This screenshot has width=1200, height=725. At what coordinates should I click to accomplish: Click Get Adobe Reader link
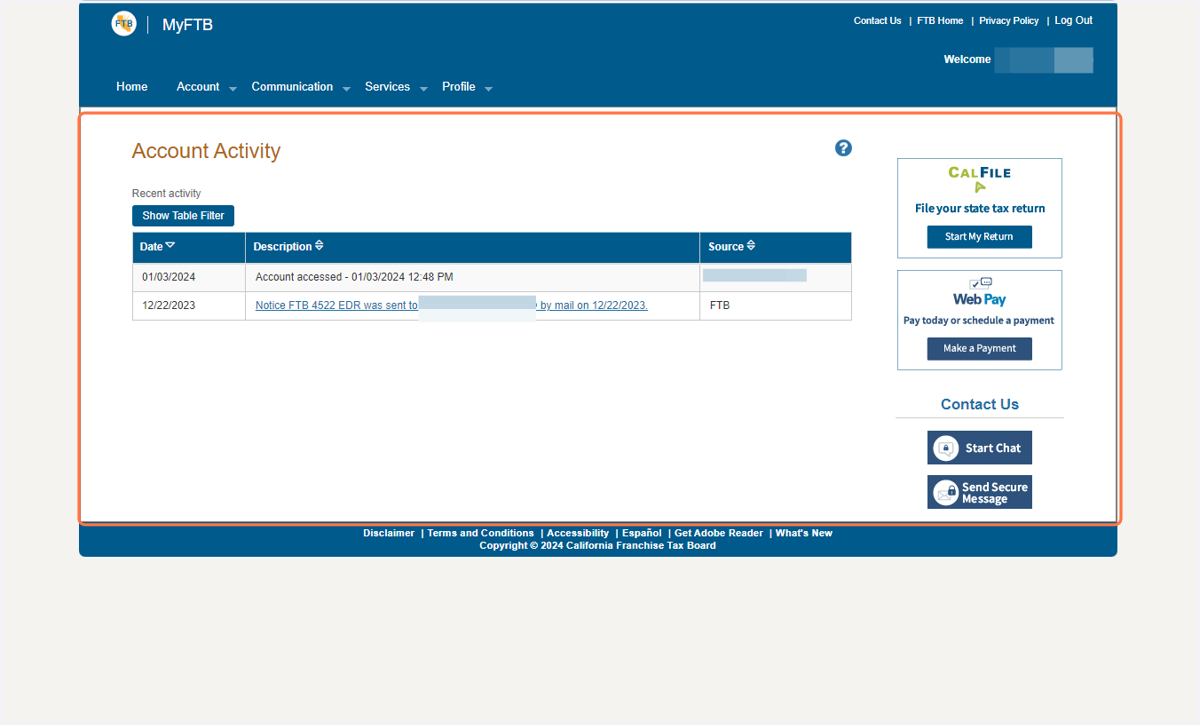(x=719, y=533)
